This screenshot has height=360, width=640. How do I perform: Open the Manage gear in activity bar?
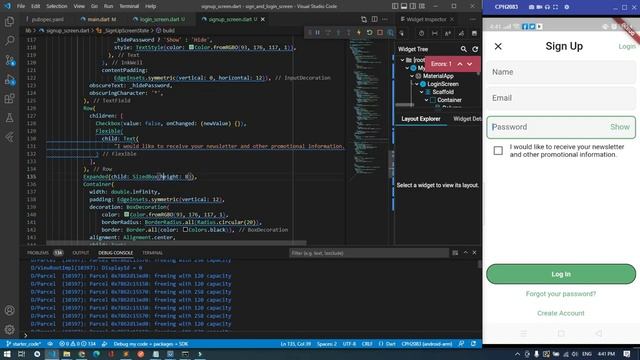9,329
